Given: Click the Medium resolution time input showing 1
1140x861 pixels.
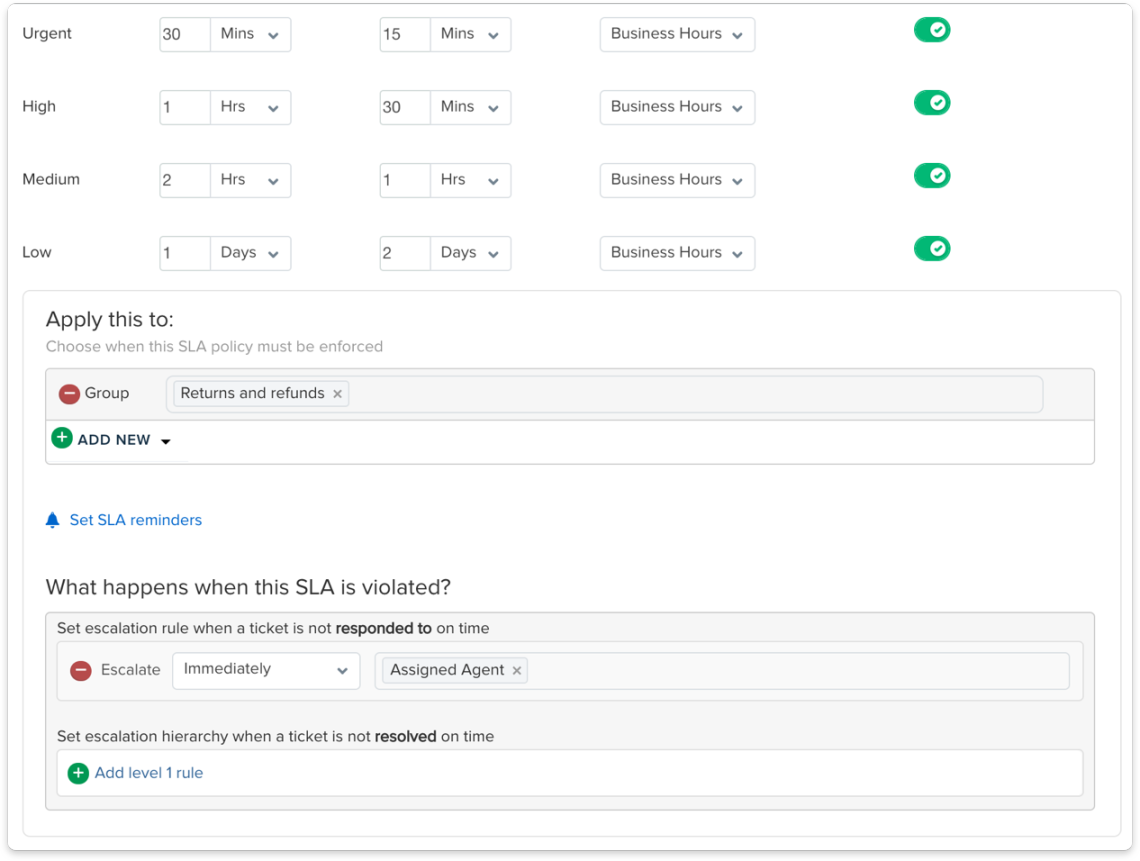Looking at the screenshot, I should click(x=404, y=180).
